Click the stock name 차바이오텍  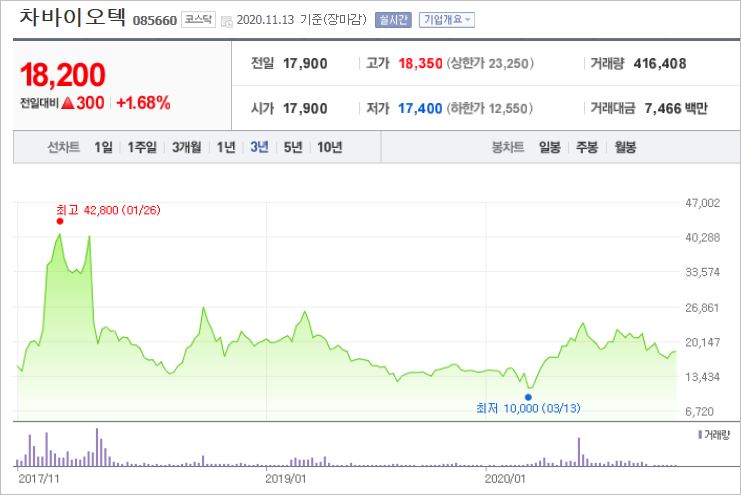coord(72,17)
